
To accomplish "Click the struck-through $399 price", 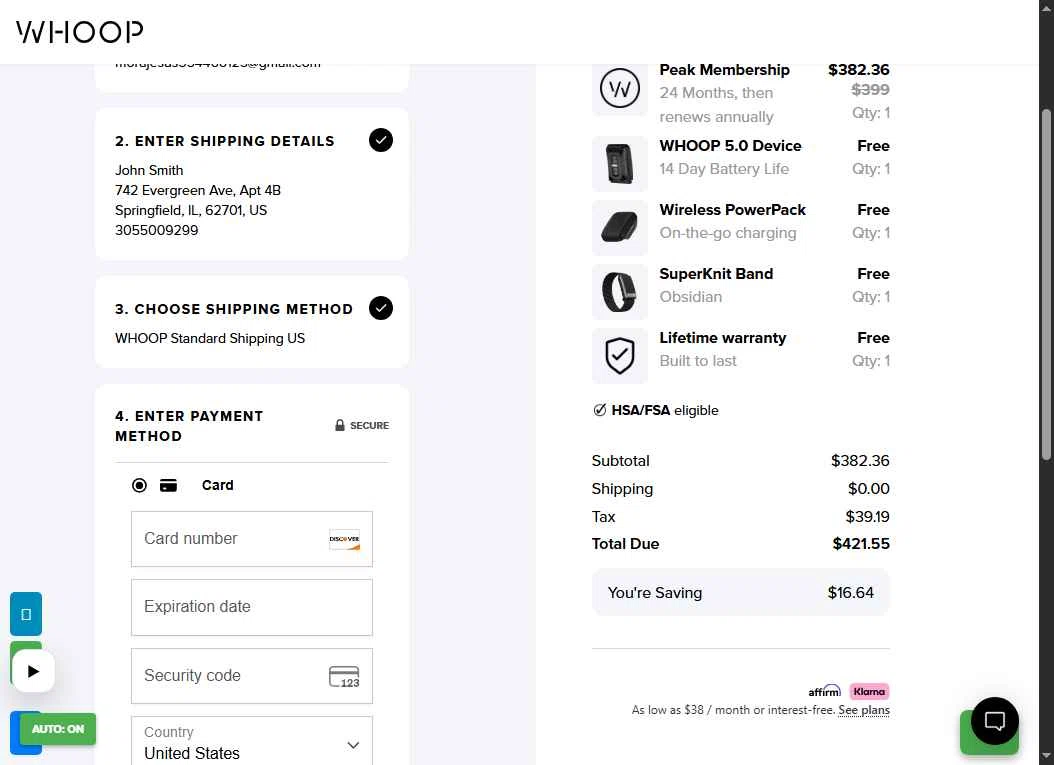I will coord(870,89).
